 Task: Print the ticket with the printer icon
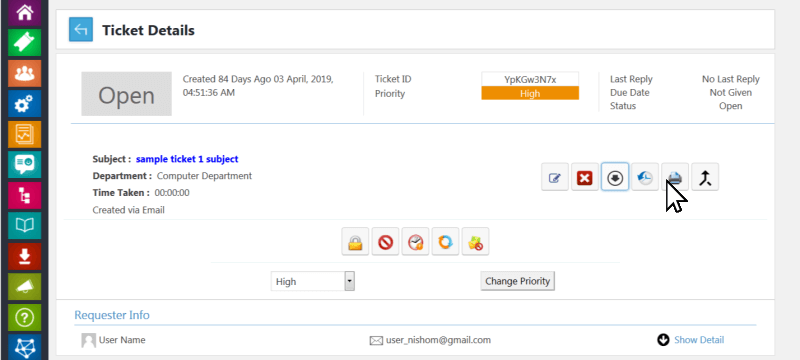tap(675, 177)
